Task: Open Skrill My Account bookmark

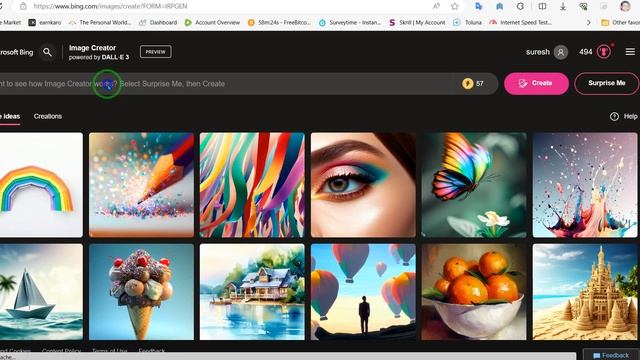Action: point(417,22)
